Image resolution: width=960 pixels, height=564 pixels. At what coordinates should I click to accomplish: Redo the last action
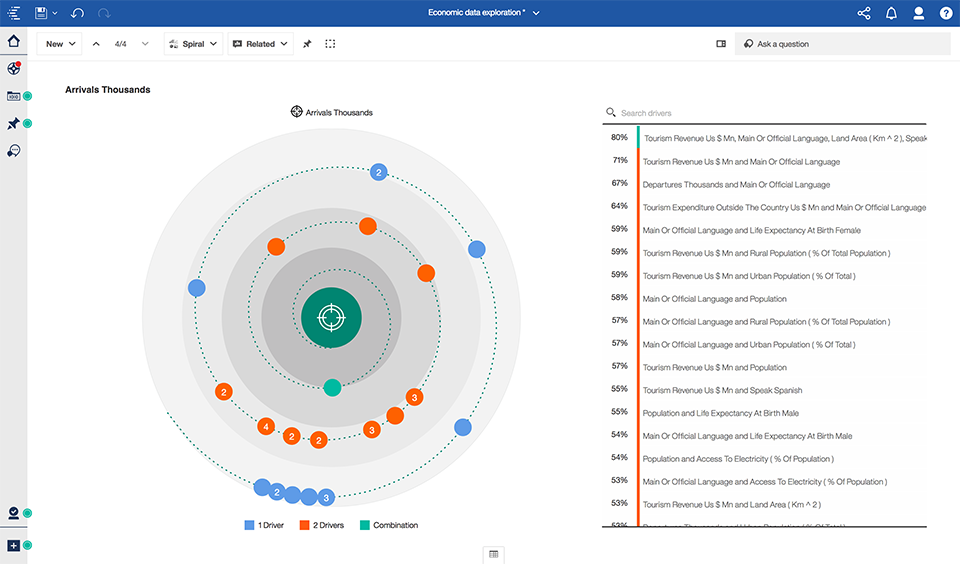104,13
